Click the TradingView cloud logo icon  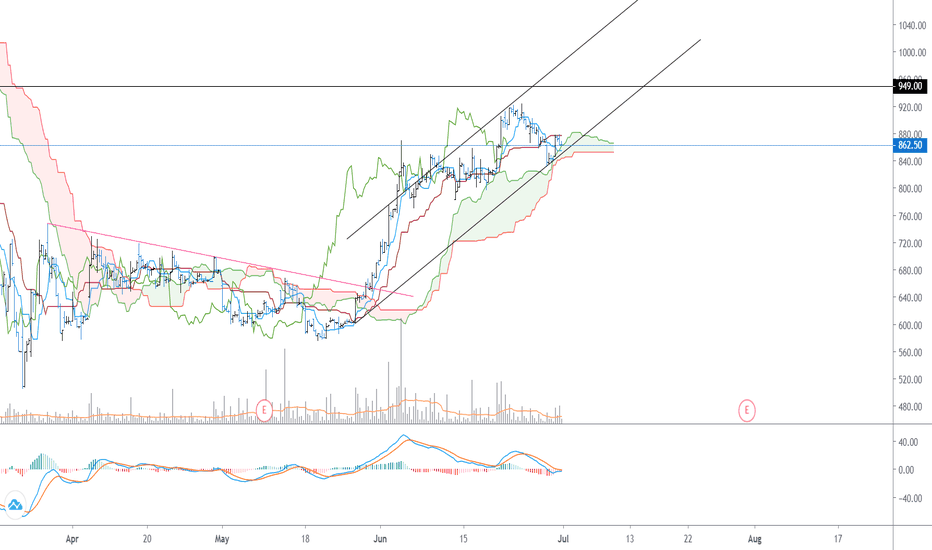tap(15, 504)
